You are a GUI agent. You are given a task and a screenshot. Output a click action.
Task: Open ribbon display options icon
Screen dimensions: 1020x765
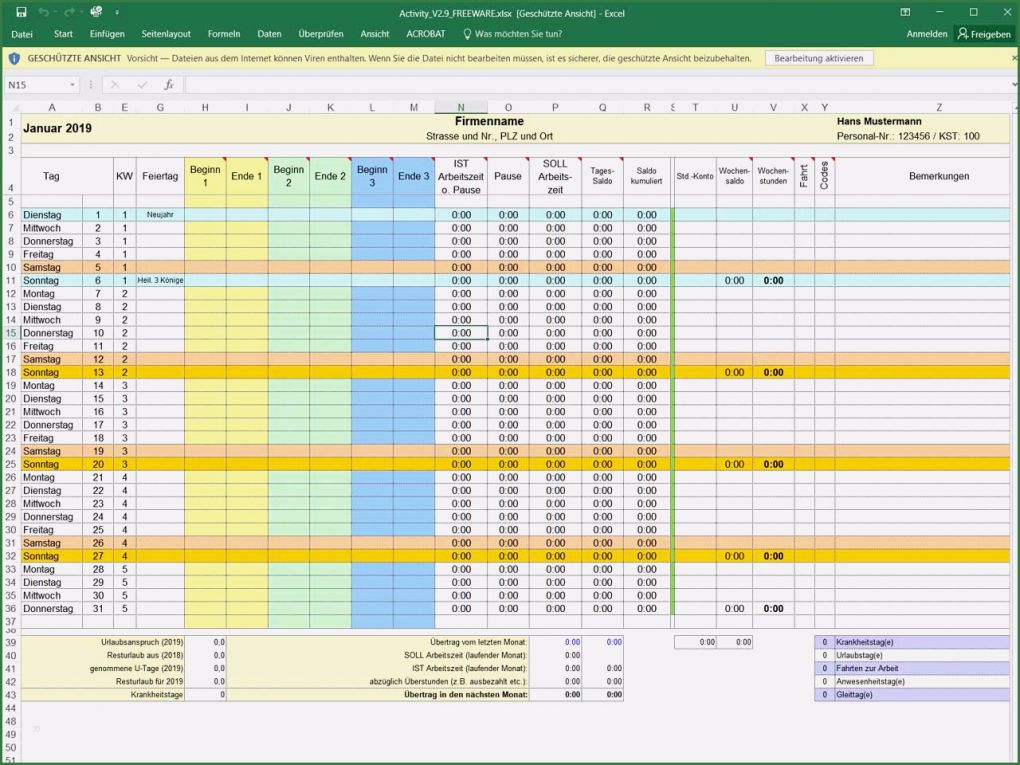(x=906, y=12)
